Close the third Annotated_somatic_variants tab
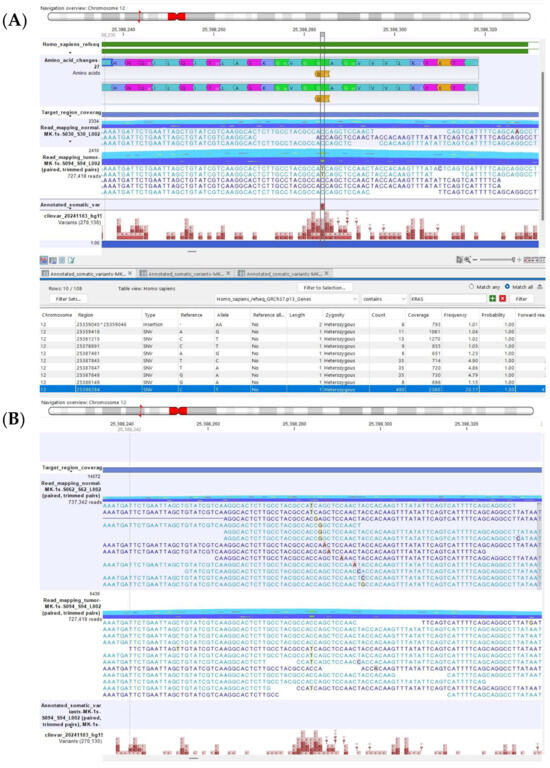 (327, 273)
